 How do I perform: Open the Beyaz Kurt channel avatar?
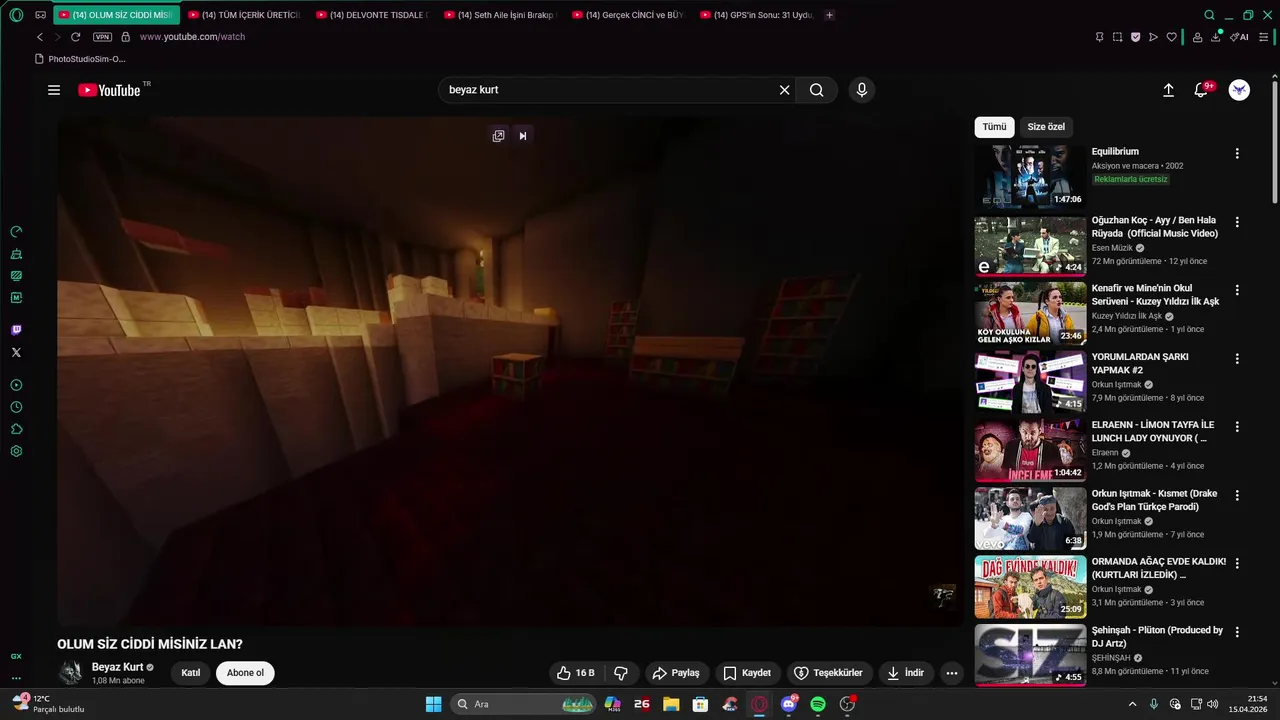tap(71, 673)
